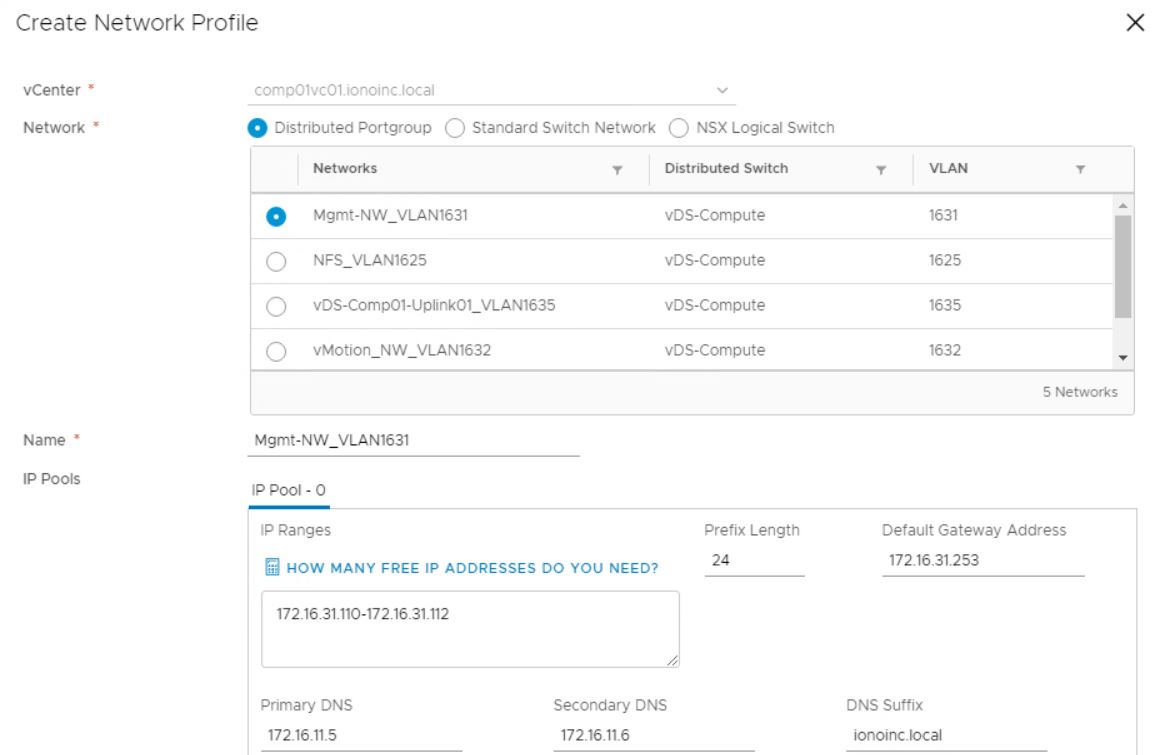Open the free IP addresses calculator link

tap(472, 568)
